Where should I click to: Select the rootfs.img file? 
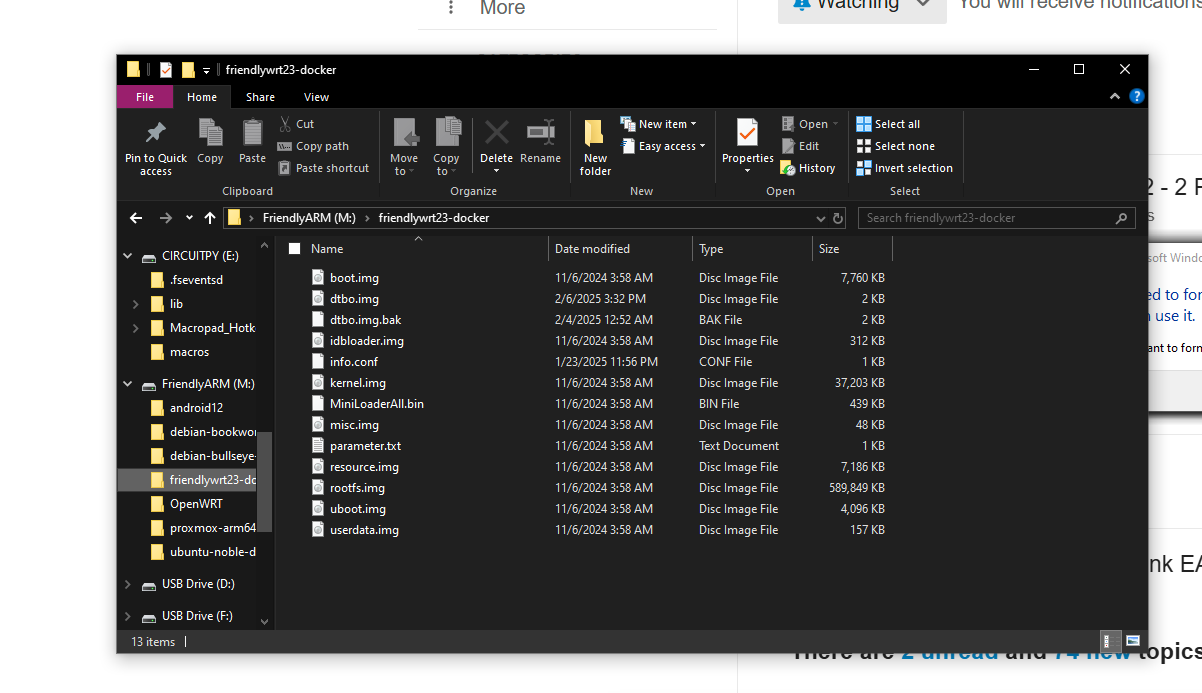click(357, 488)
